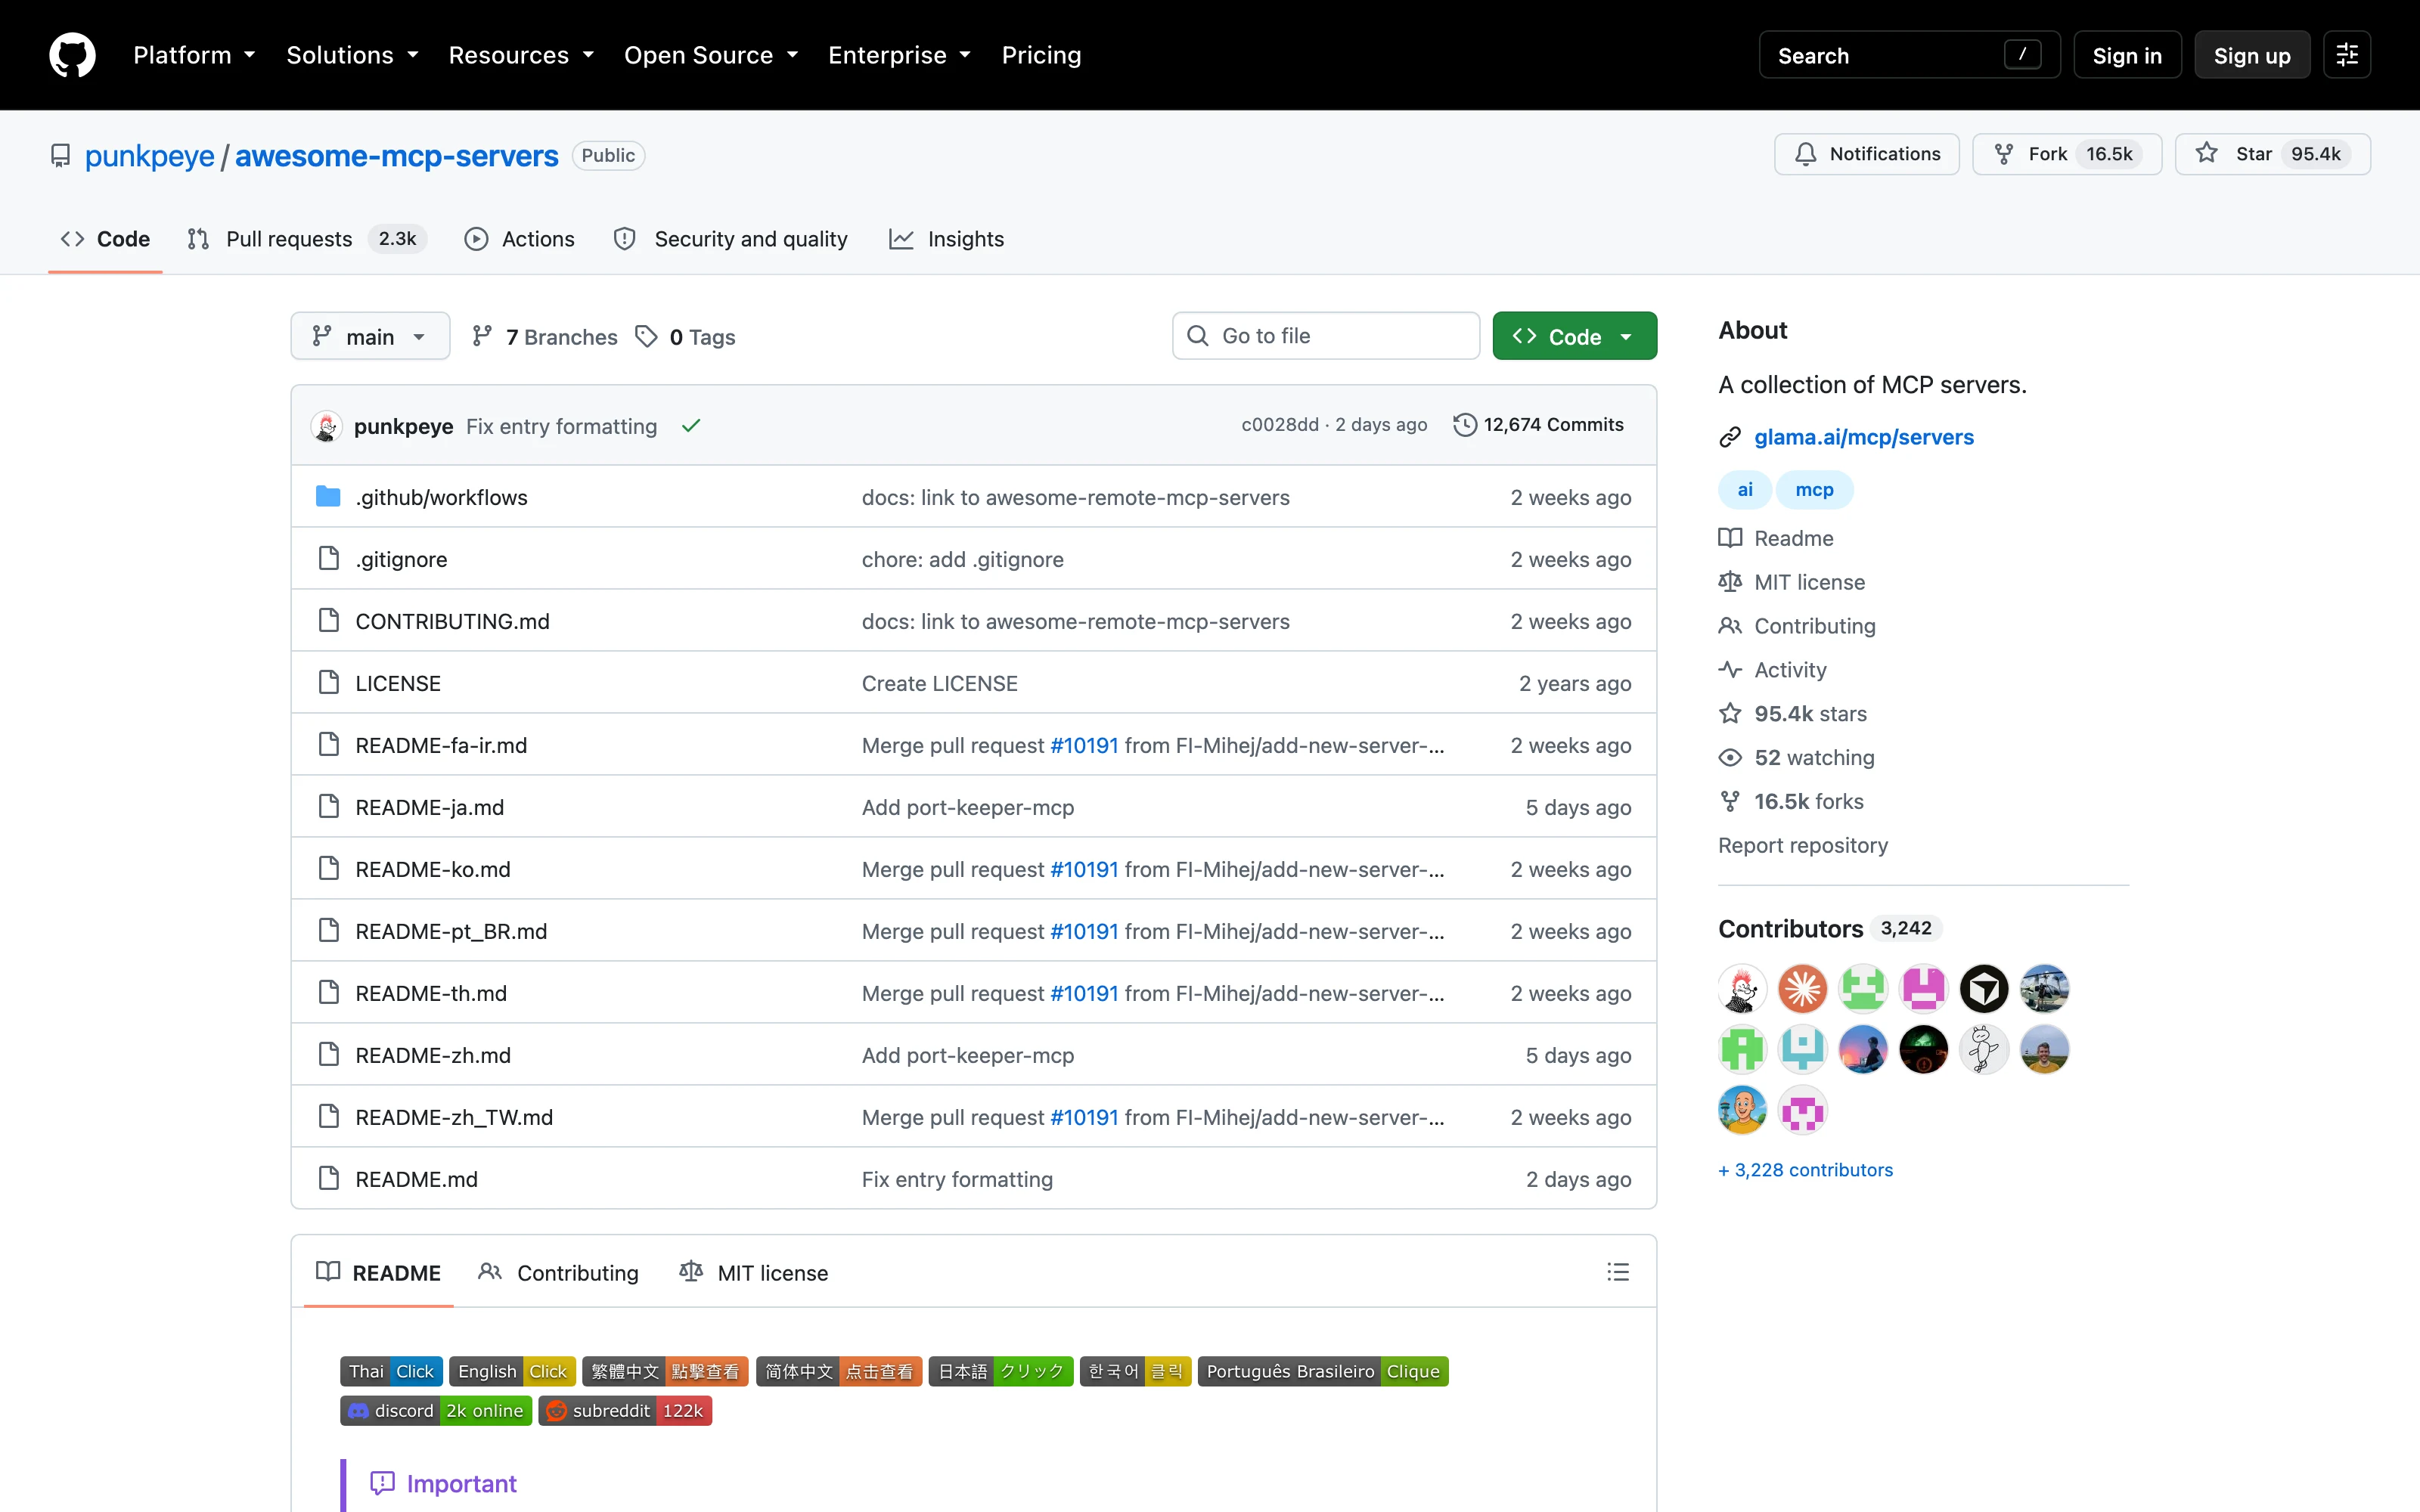Open the helicopter photo contributor avatar

(2044, 989)
